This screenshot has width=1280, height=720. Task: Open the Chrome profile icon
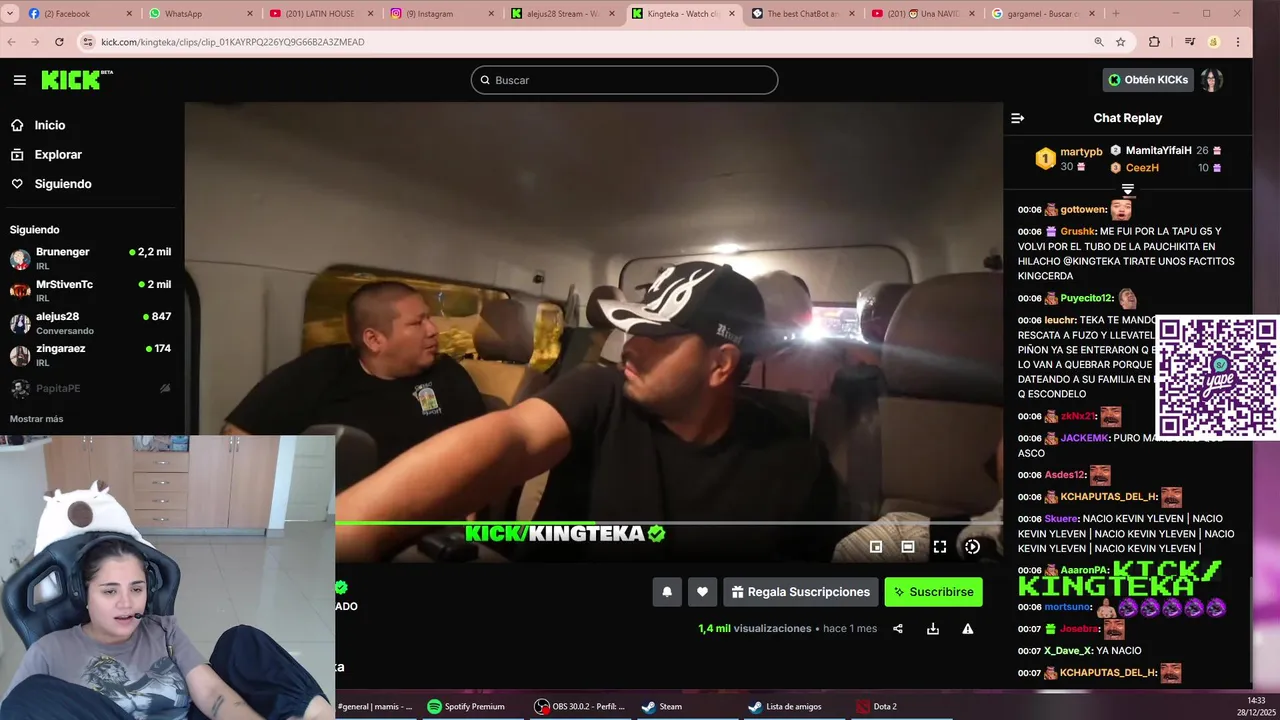pyautogui.click(x=1213, y=42)
